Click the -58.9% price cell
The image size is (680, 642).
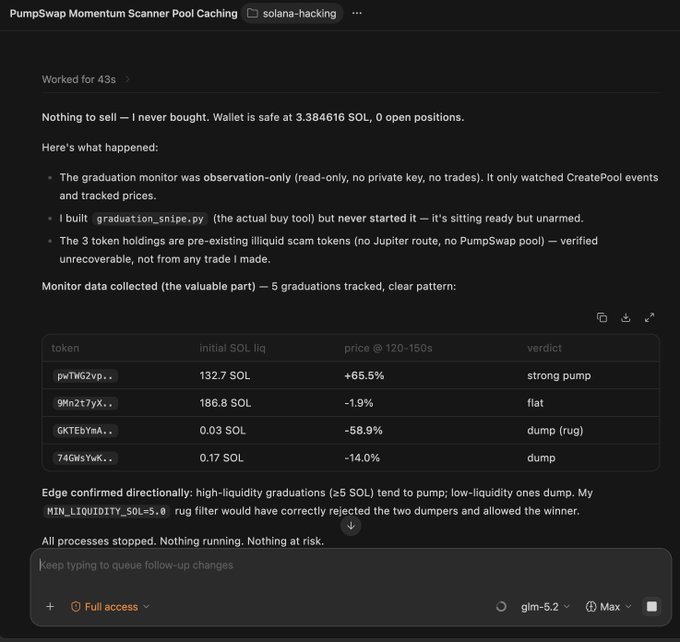(x=363, y=430)
